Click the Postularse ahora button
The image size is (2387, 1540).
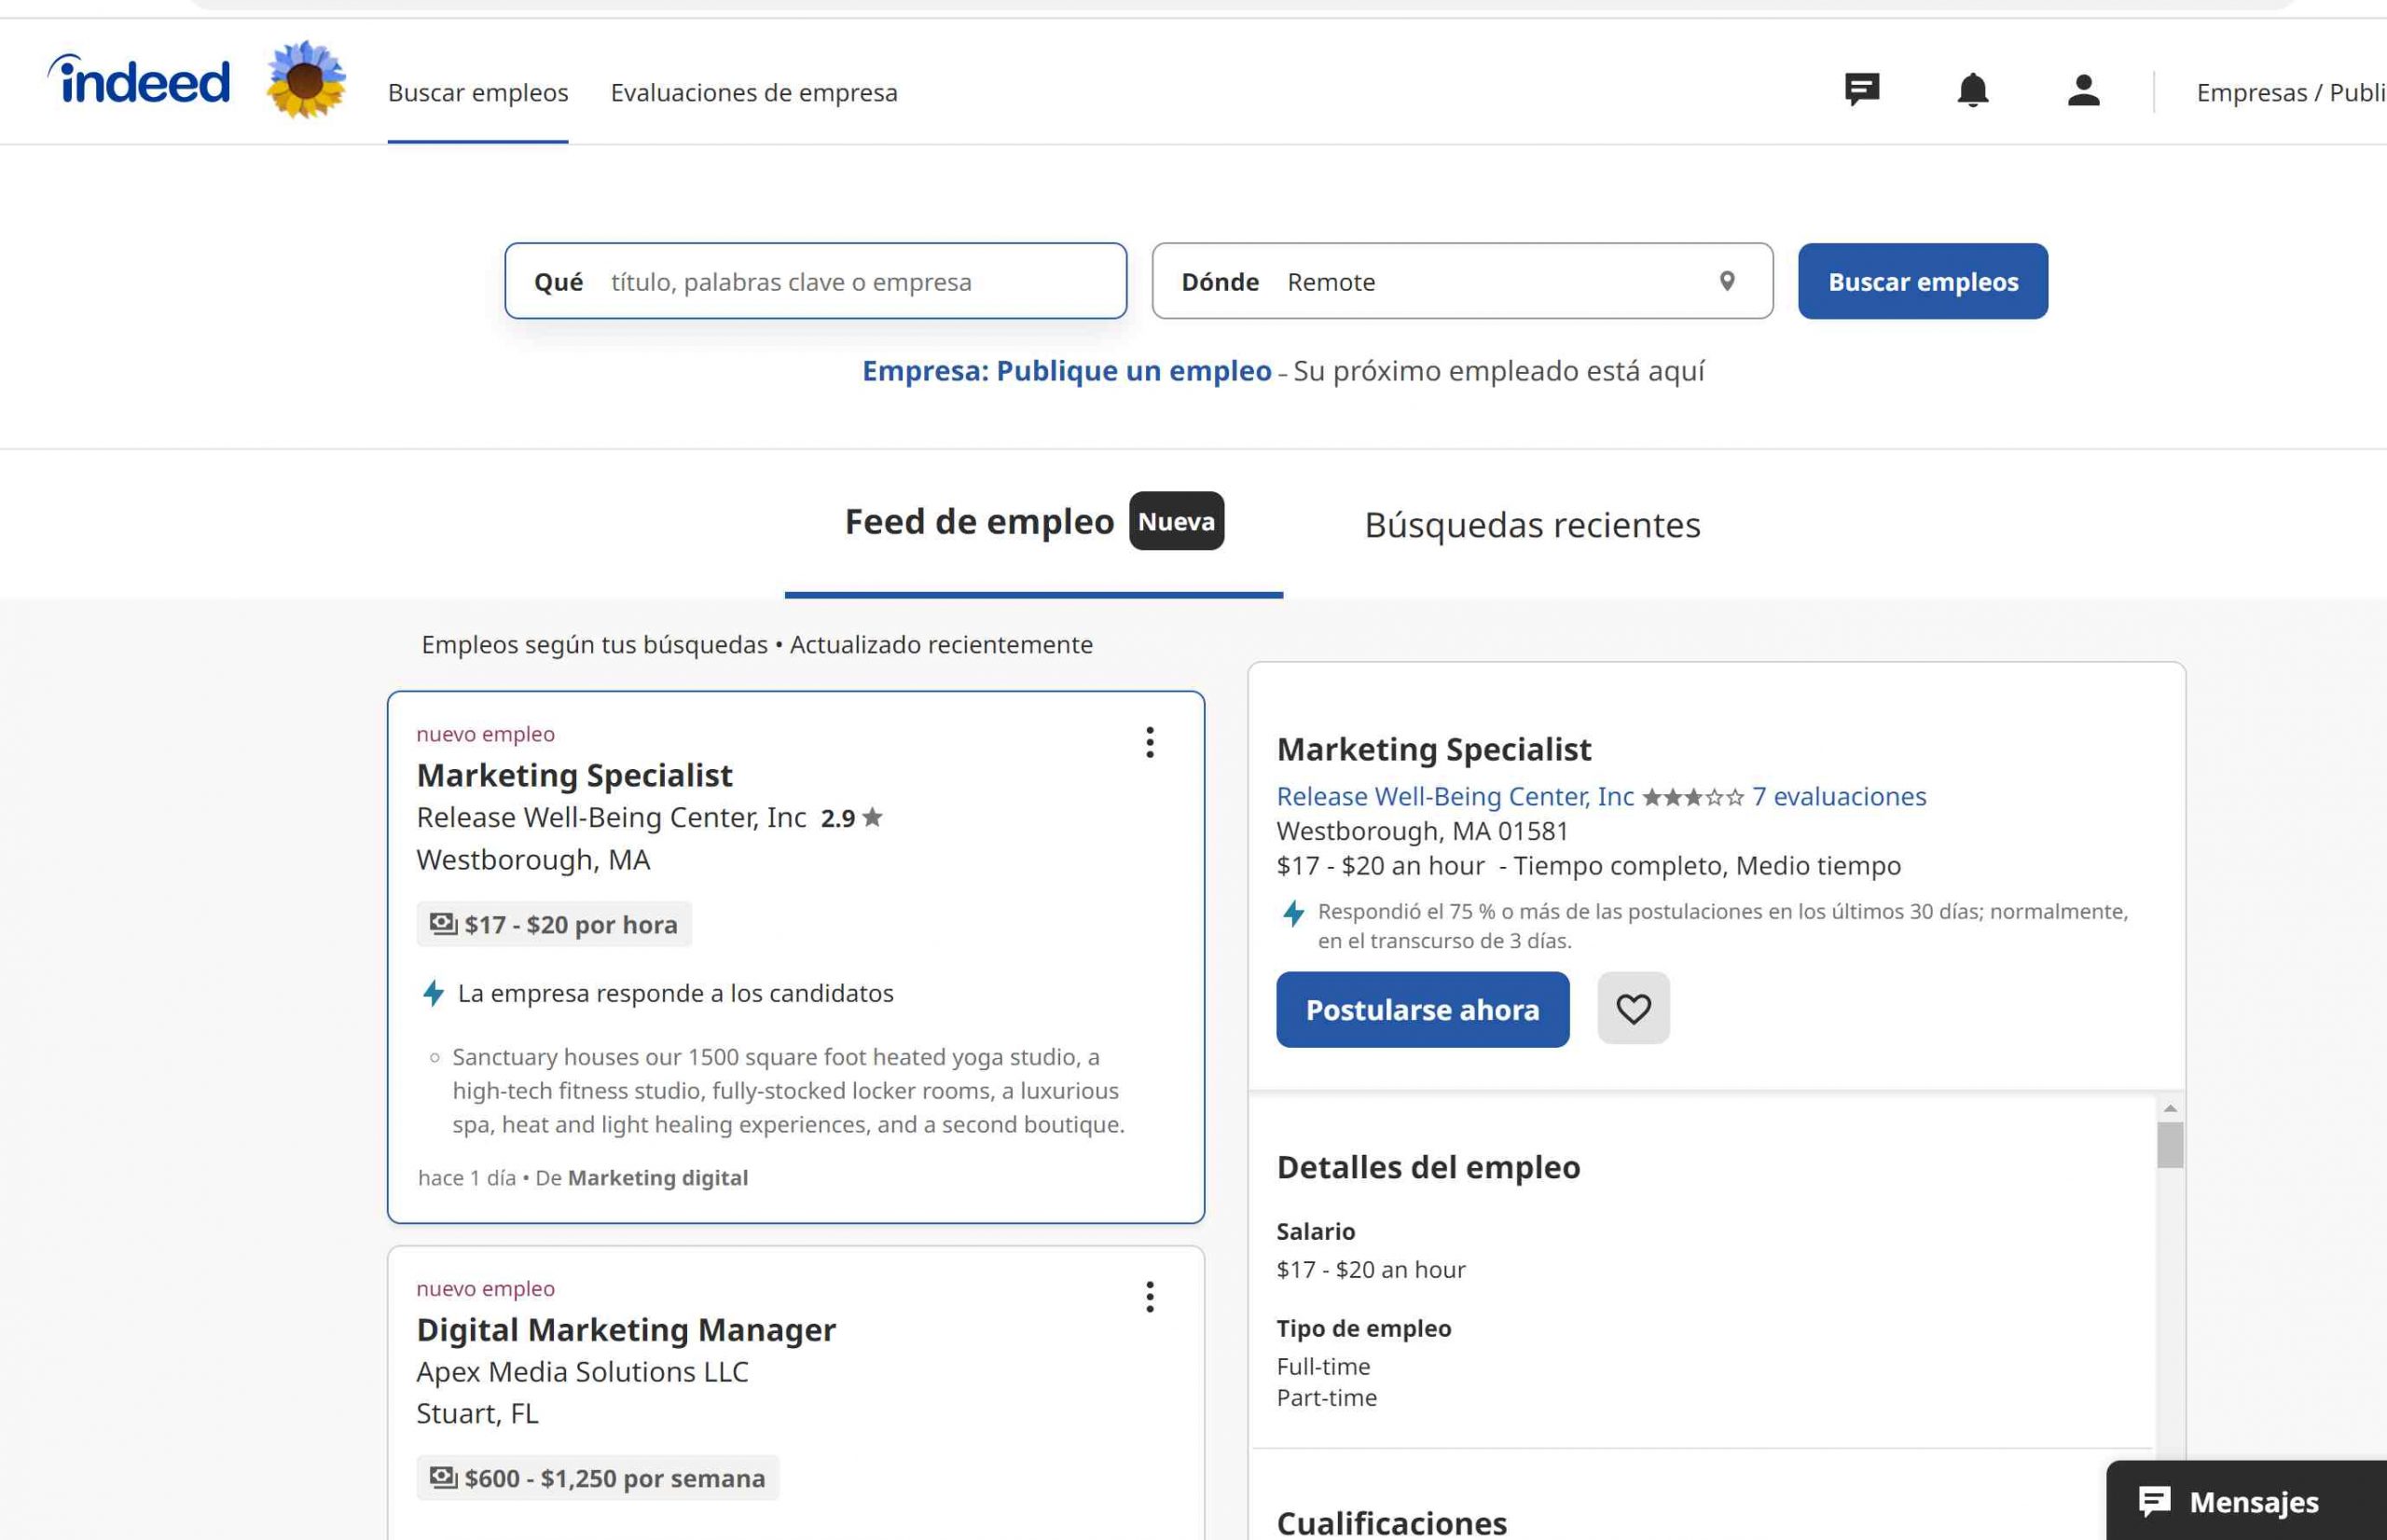[1422, 1009]
